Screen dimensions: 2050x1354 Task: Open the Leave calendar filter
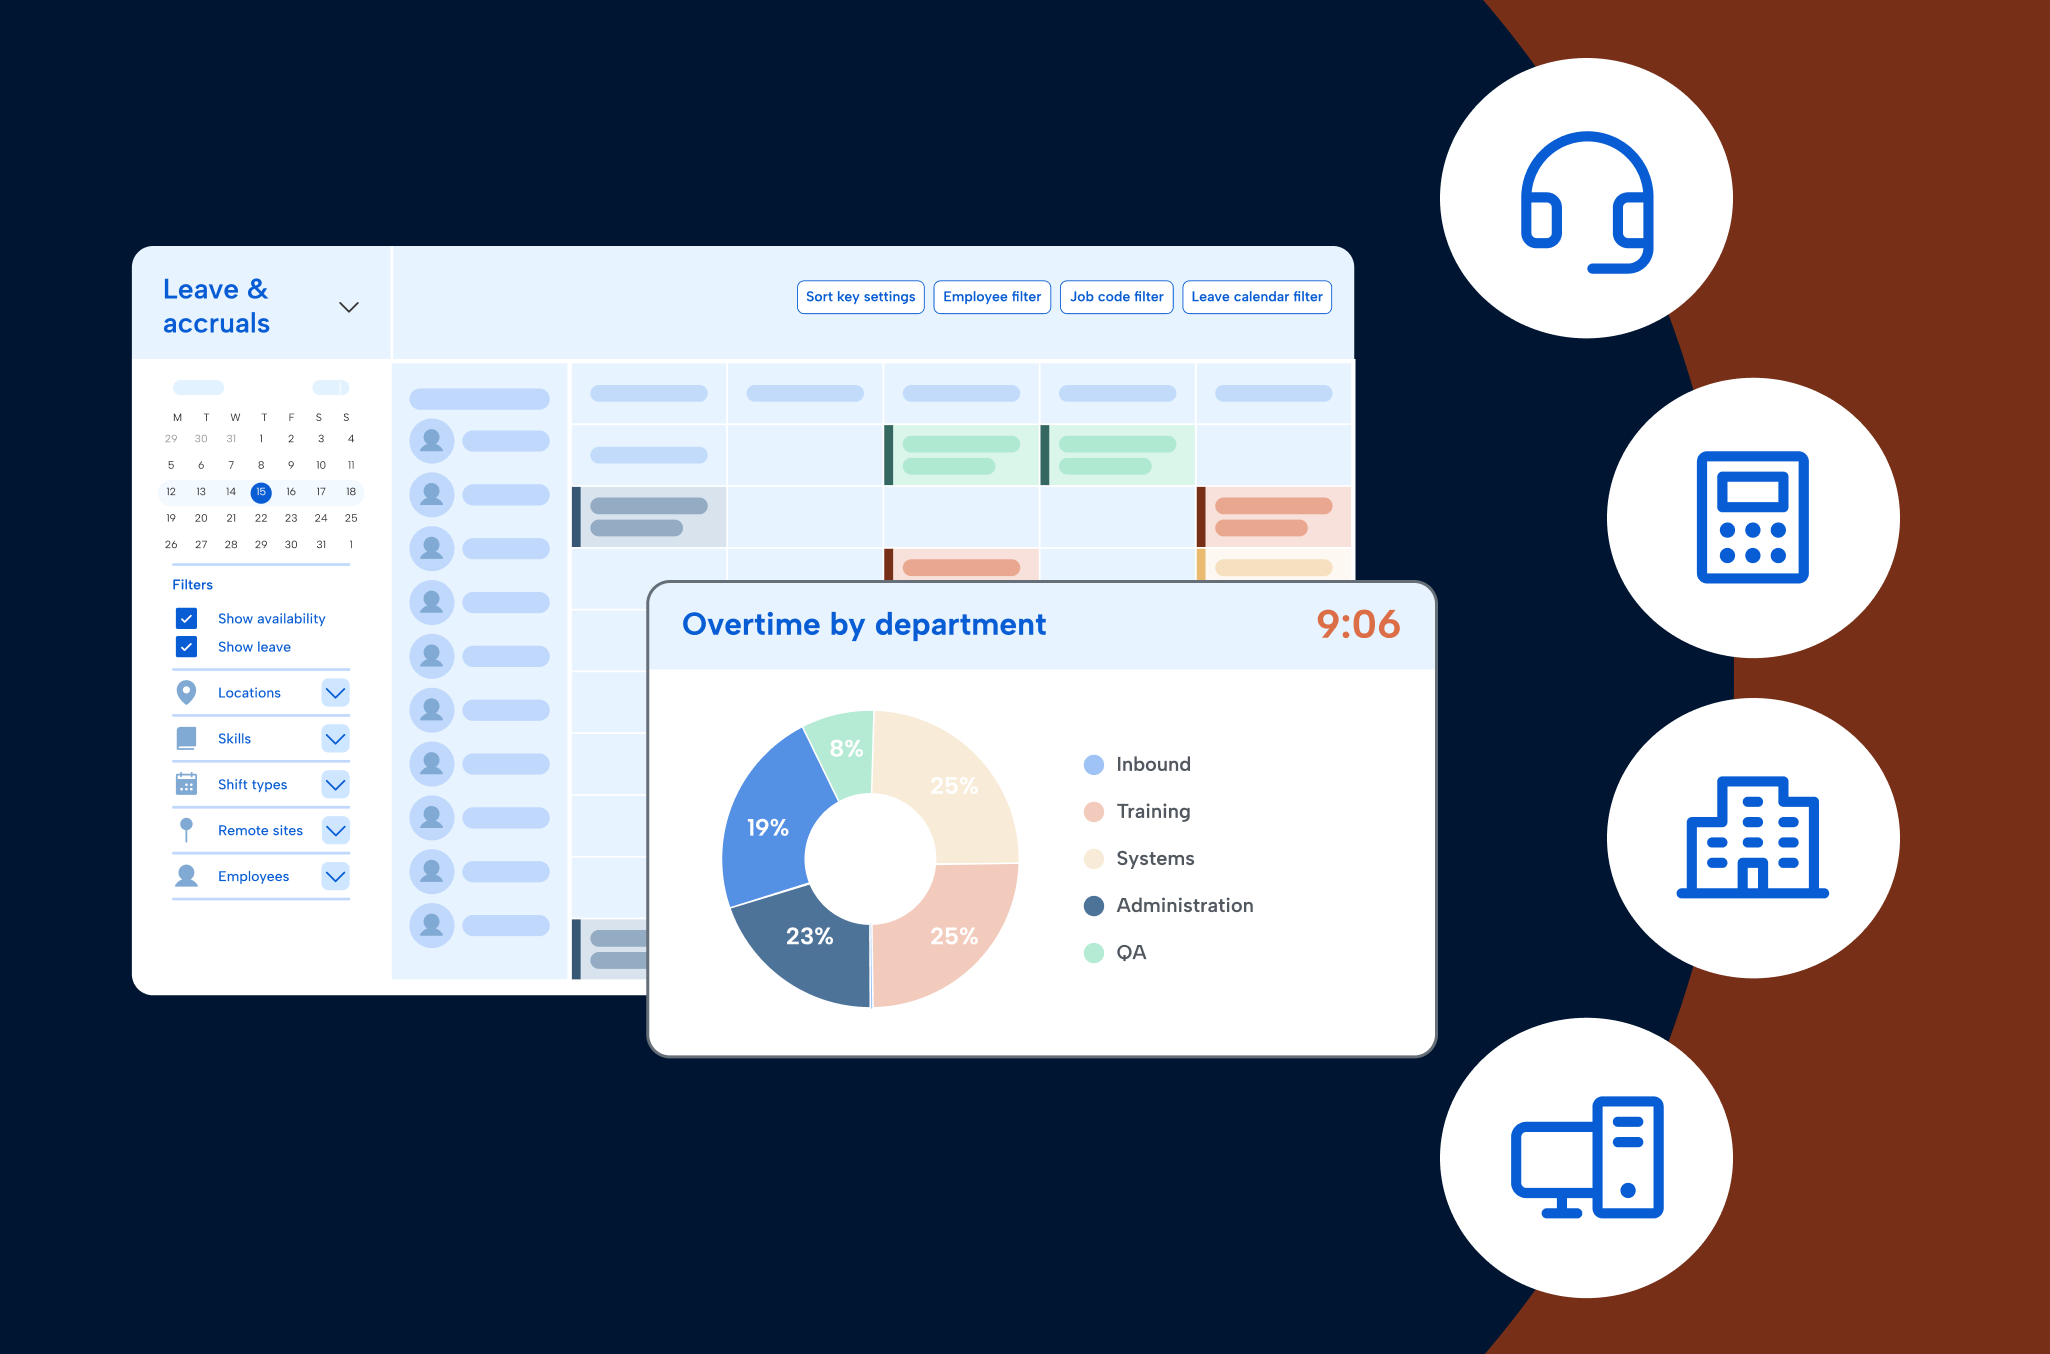coord(1257,297)
